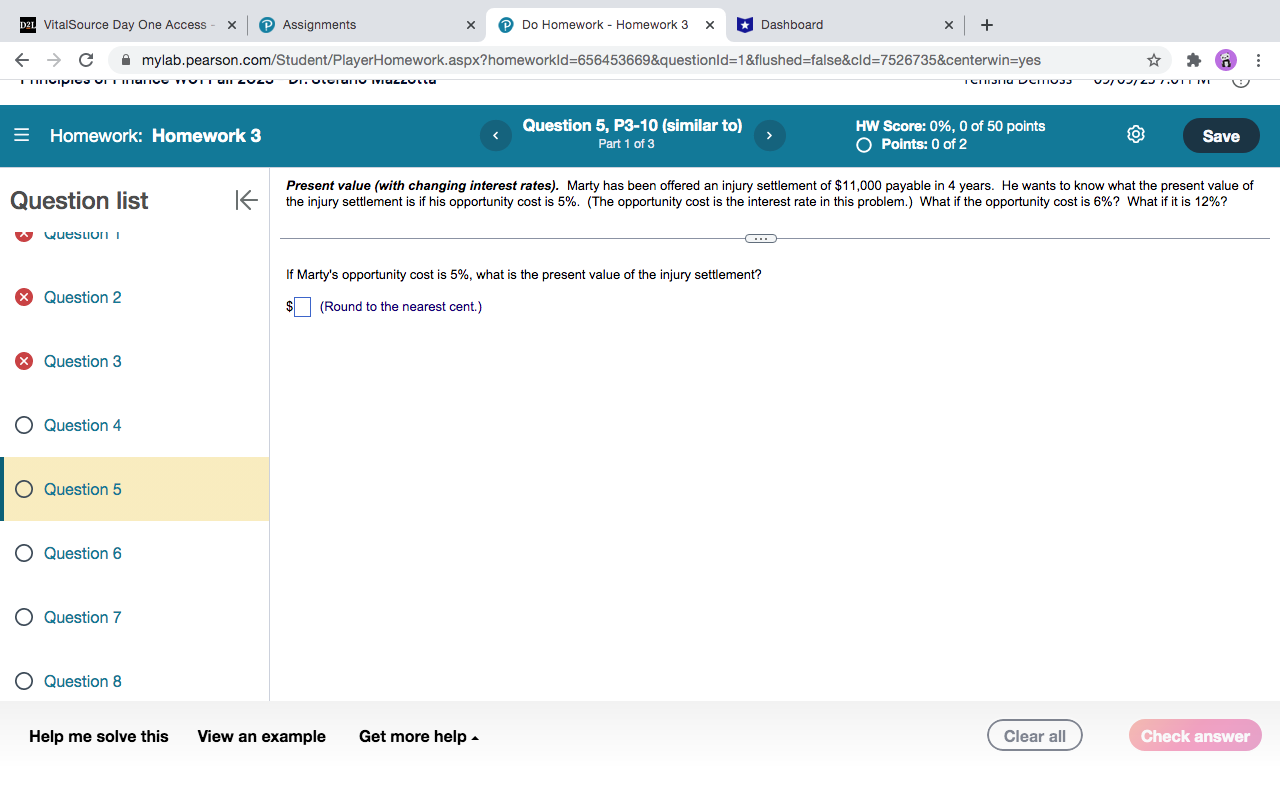Expand the ellipsis divider below the problem text
This screenshot has width=1280, height=800.
pyautogui.click(x=760, y=238)
